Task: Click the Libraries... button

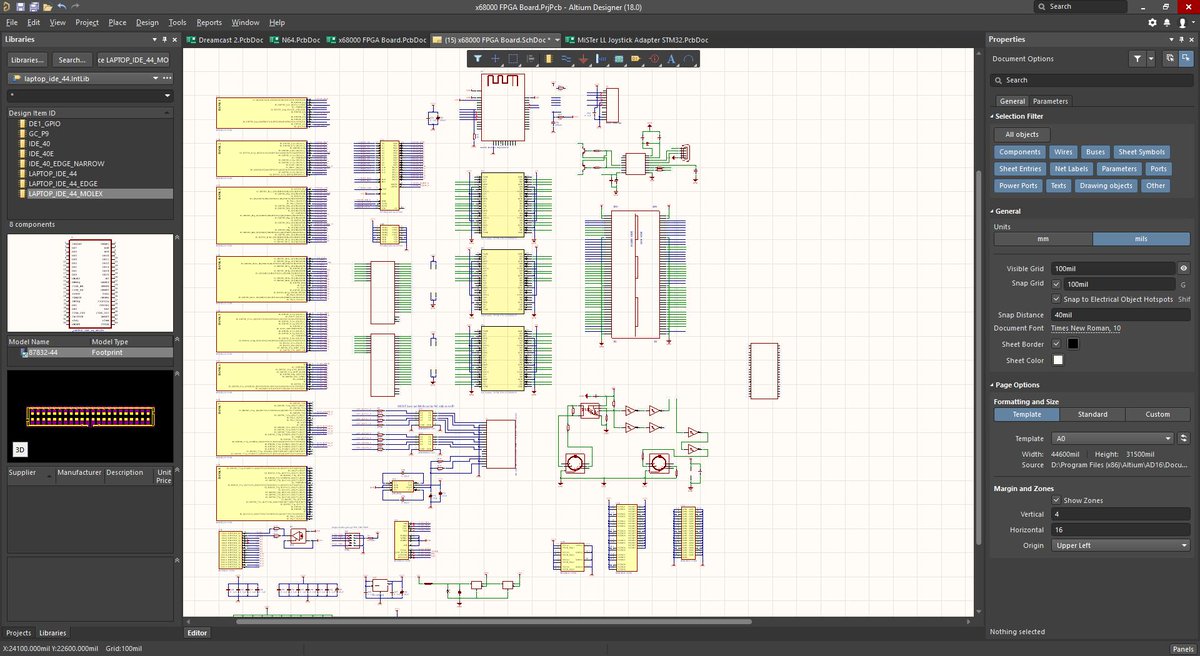Action: tap(27, 60)
